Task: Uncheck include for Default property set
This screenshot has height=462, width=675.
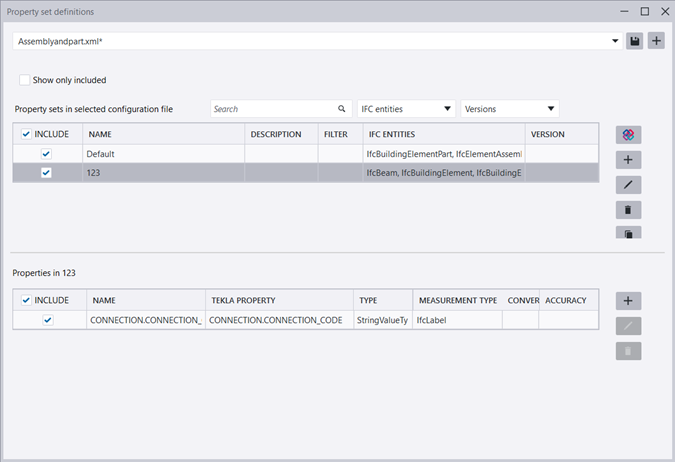Action: click(47, 154)
